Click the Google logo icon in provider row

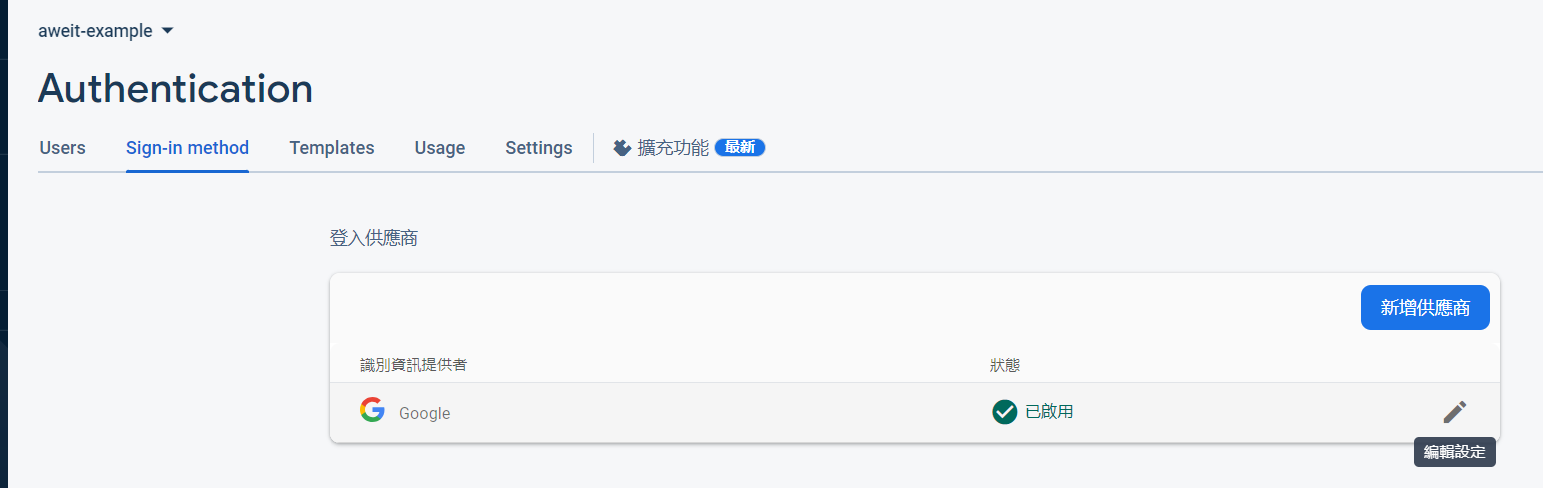(x=373, y=410)
